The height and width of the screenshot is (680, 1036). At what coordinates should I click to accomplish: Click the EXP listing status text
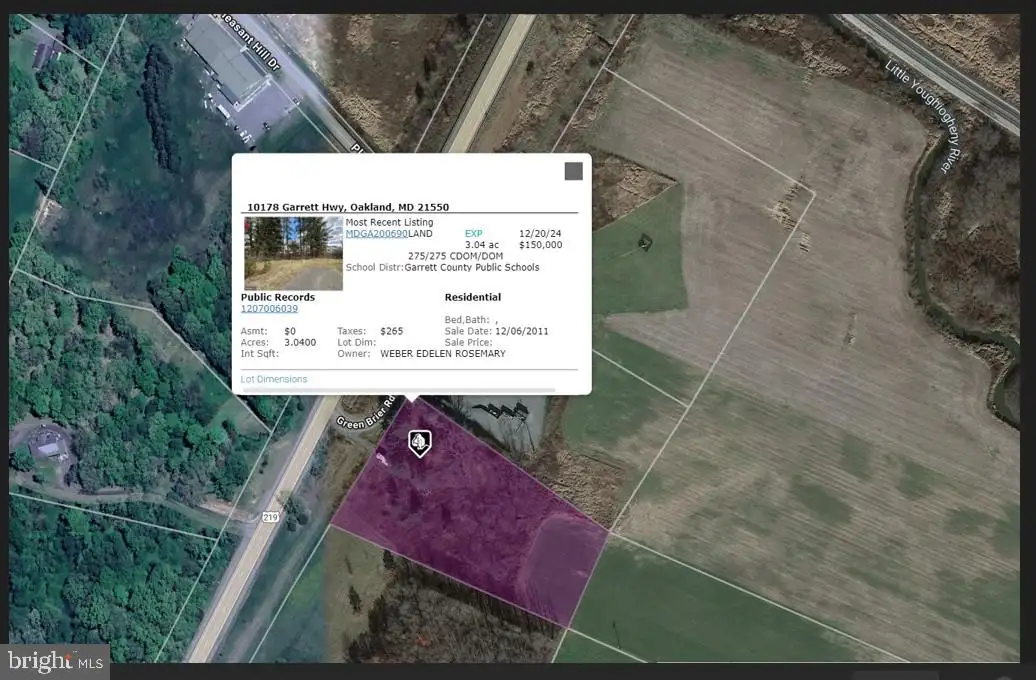[x=474, y=233]
